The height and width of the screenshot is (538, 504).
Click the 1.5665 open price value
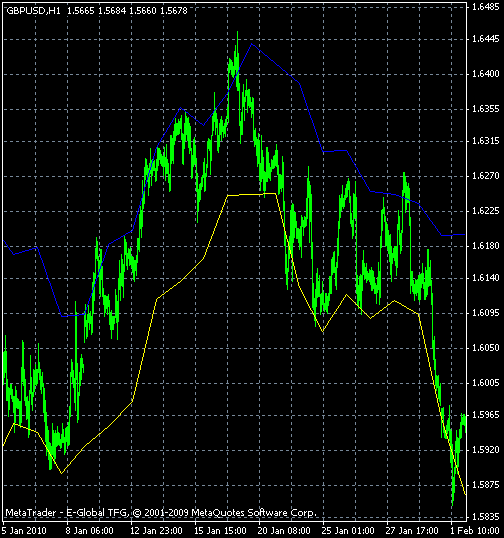[80, 11]
